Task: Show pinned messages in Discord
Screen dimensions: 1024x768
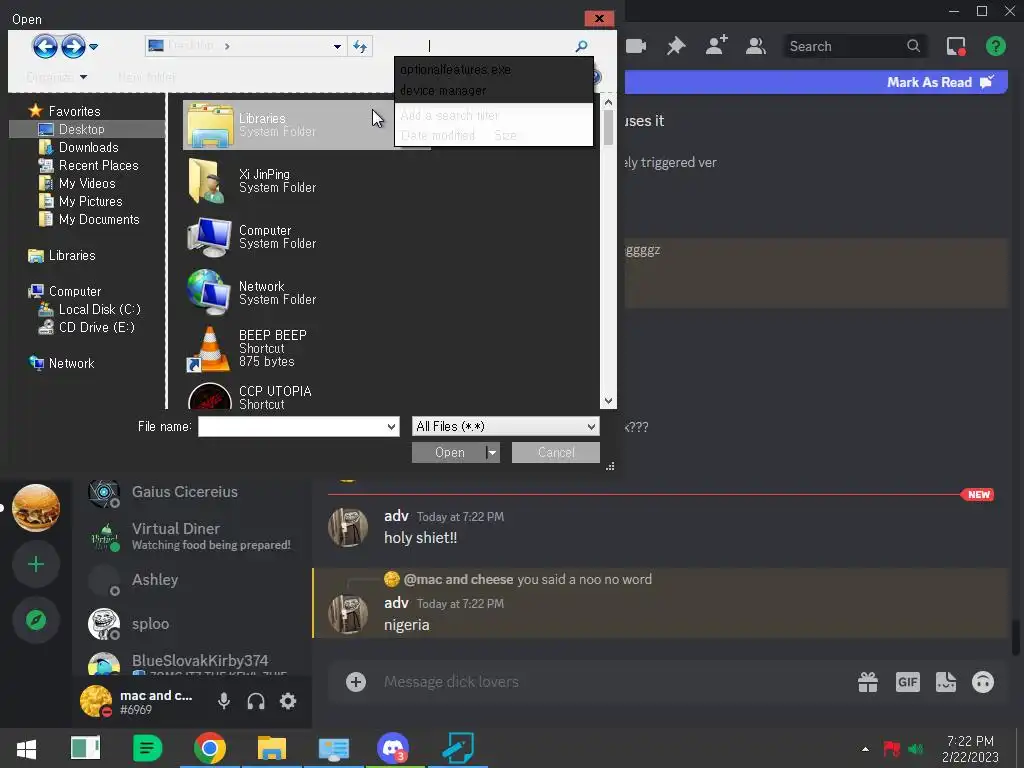Action: (x=676, y=46)
